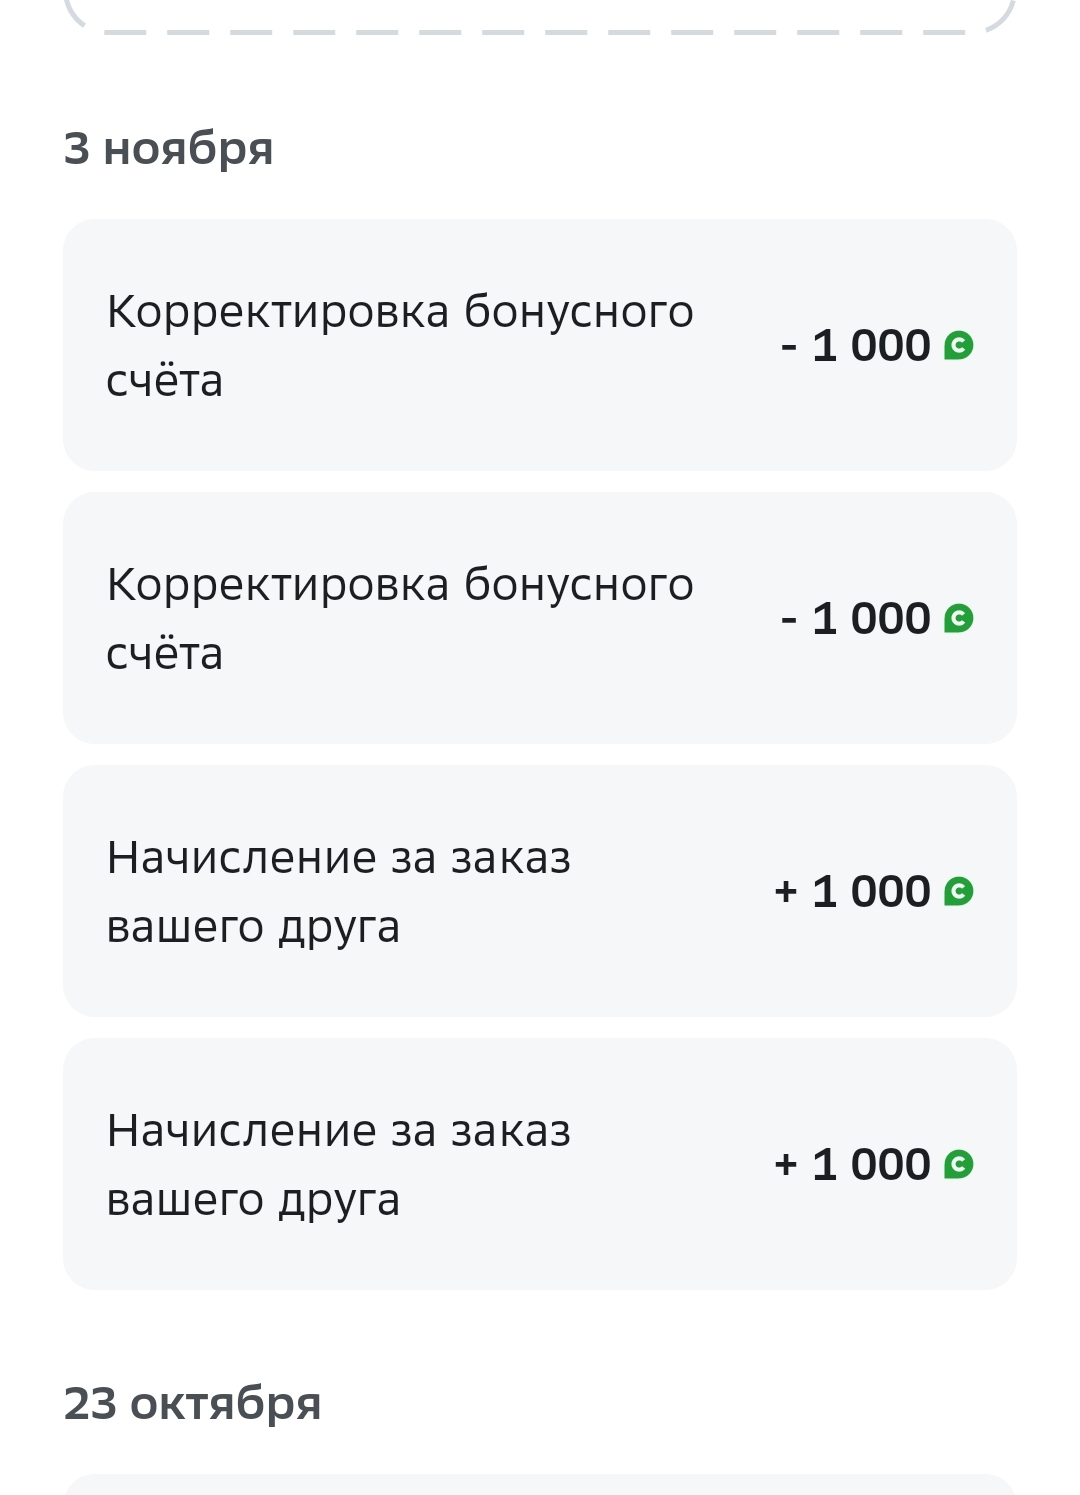Select '+ 1 000' amount in last accrual entry
Image resolution: width=1080 pixels, height=1495 pixels.
(853, 1165)
